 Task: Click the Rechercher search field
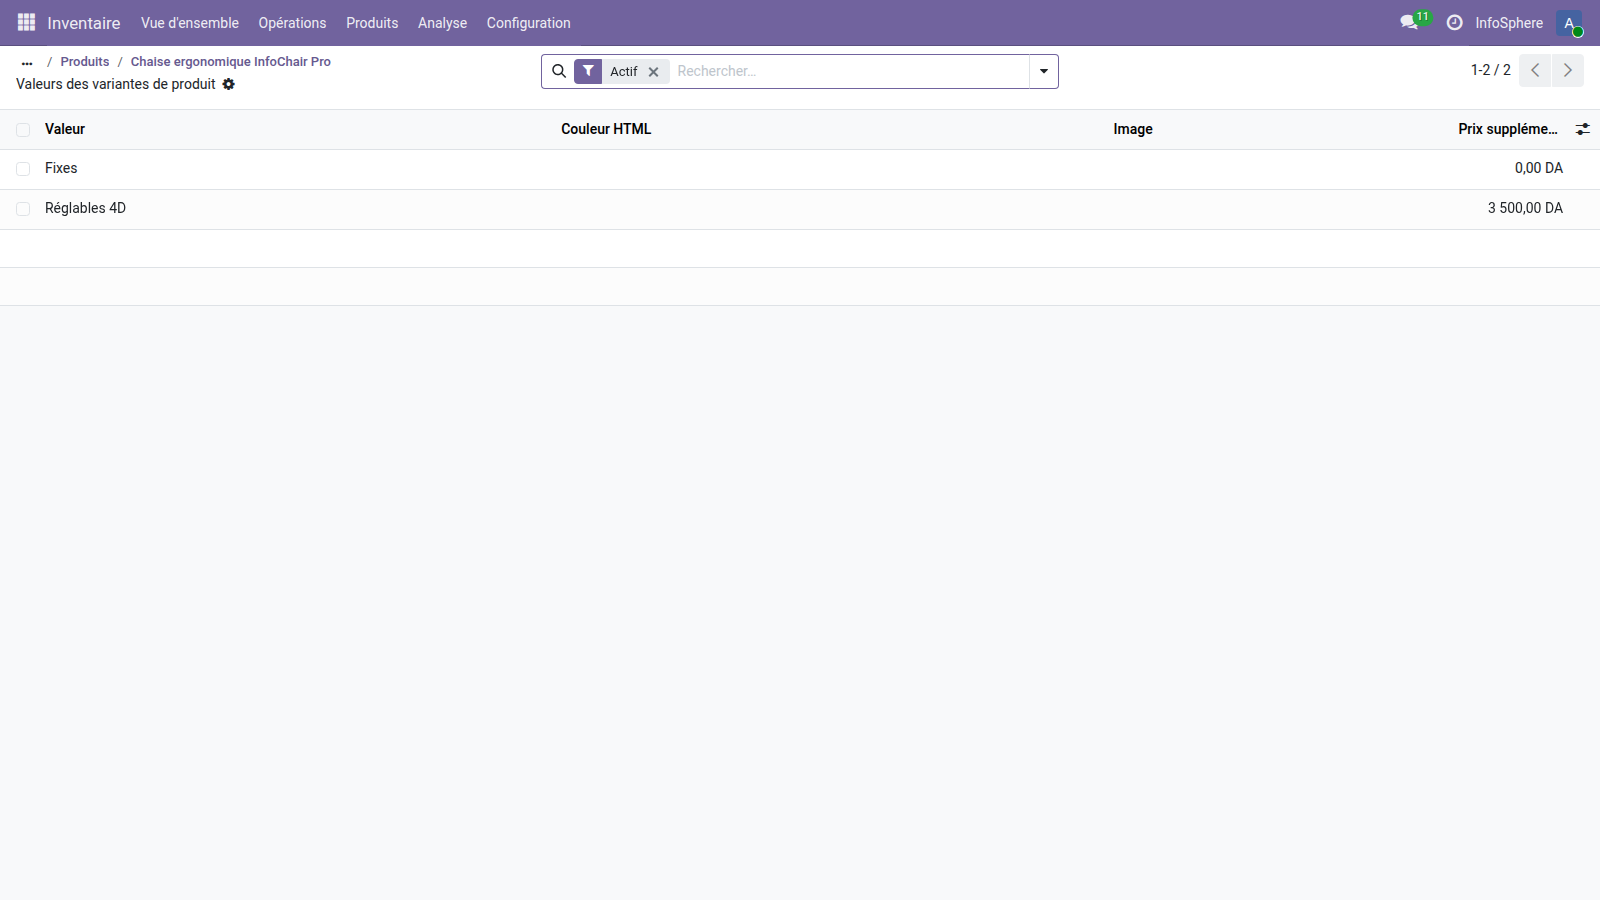(x=850, y=71)
